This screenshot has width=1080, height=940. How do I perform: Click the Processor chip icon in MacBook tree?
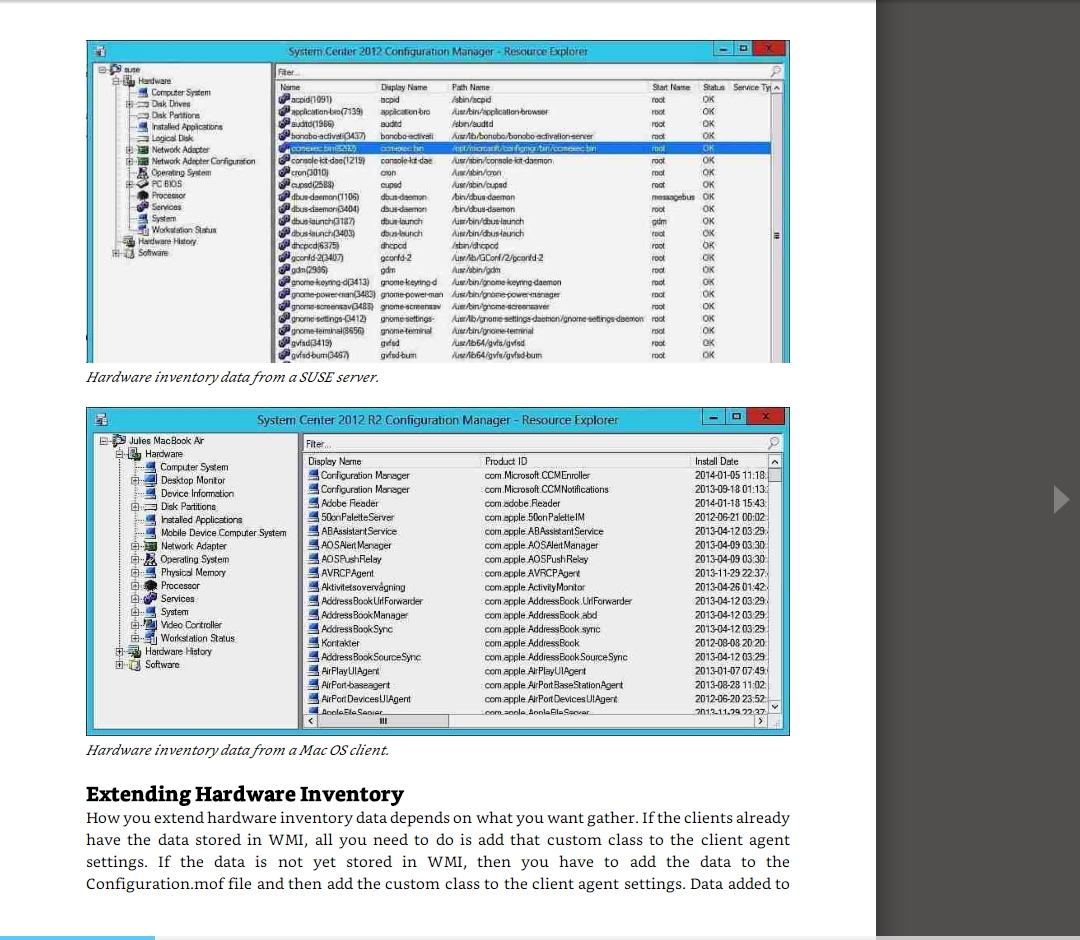pos(150,586)
